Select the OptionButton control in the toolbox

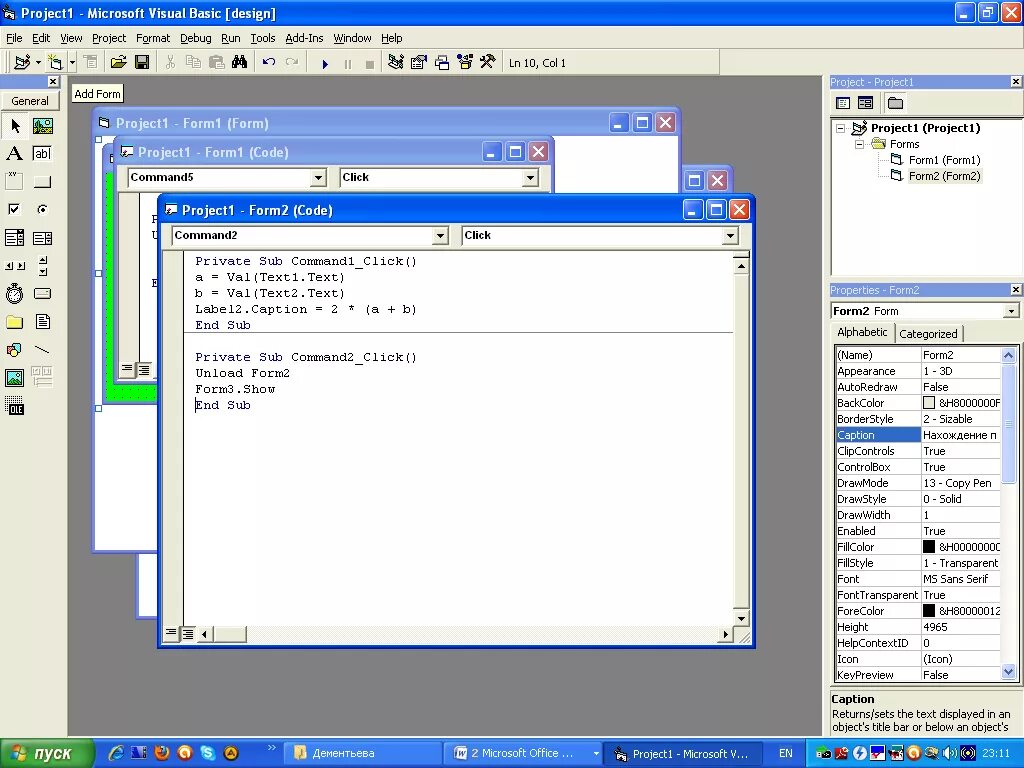(x=42, y=209)
